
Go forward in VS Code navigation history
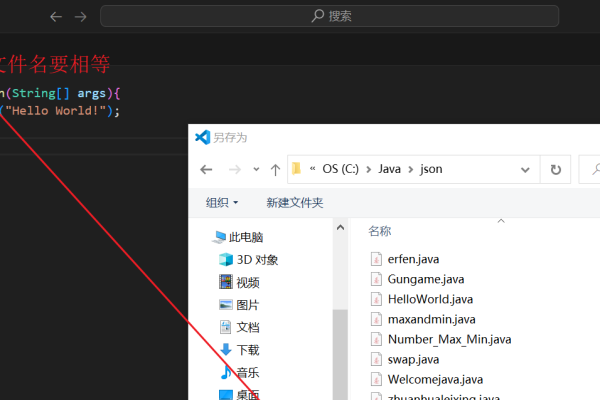point(80,16)
